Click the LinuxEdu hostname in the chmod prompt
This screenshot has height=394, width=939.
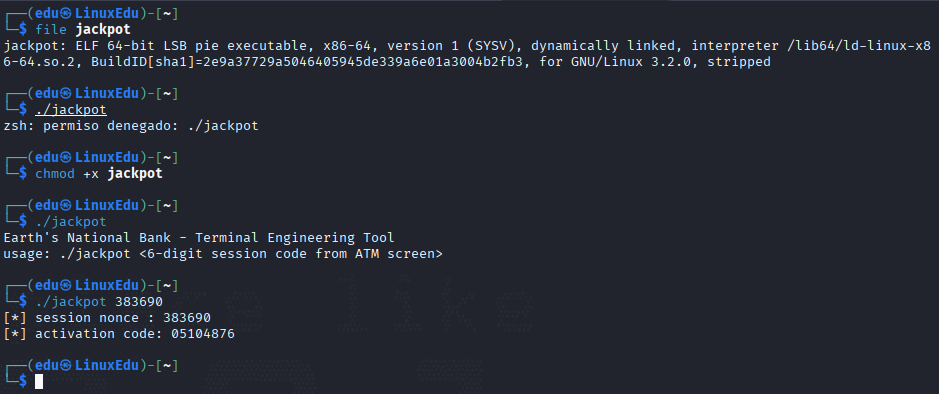click(x=107, y=157)
